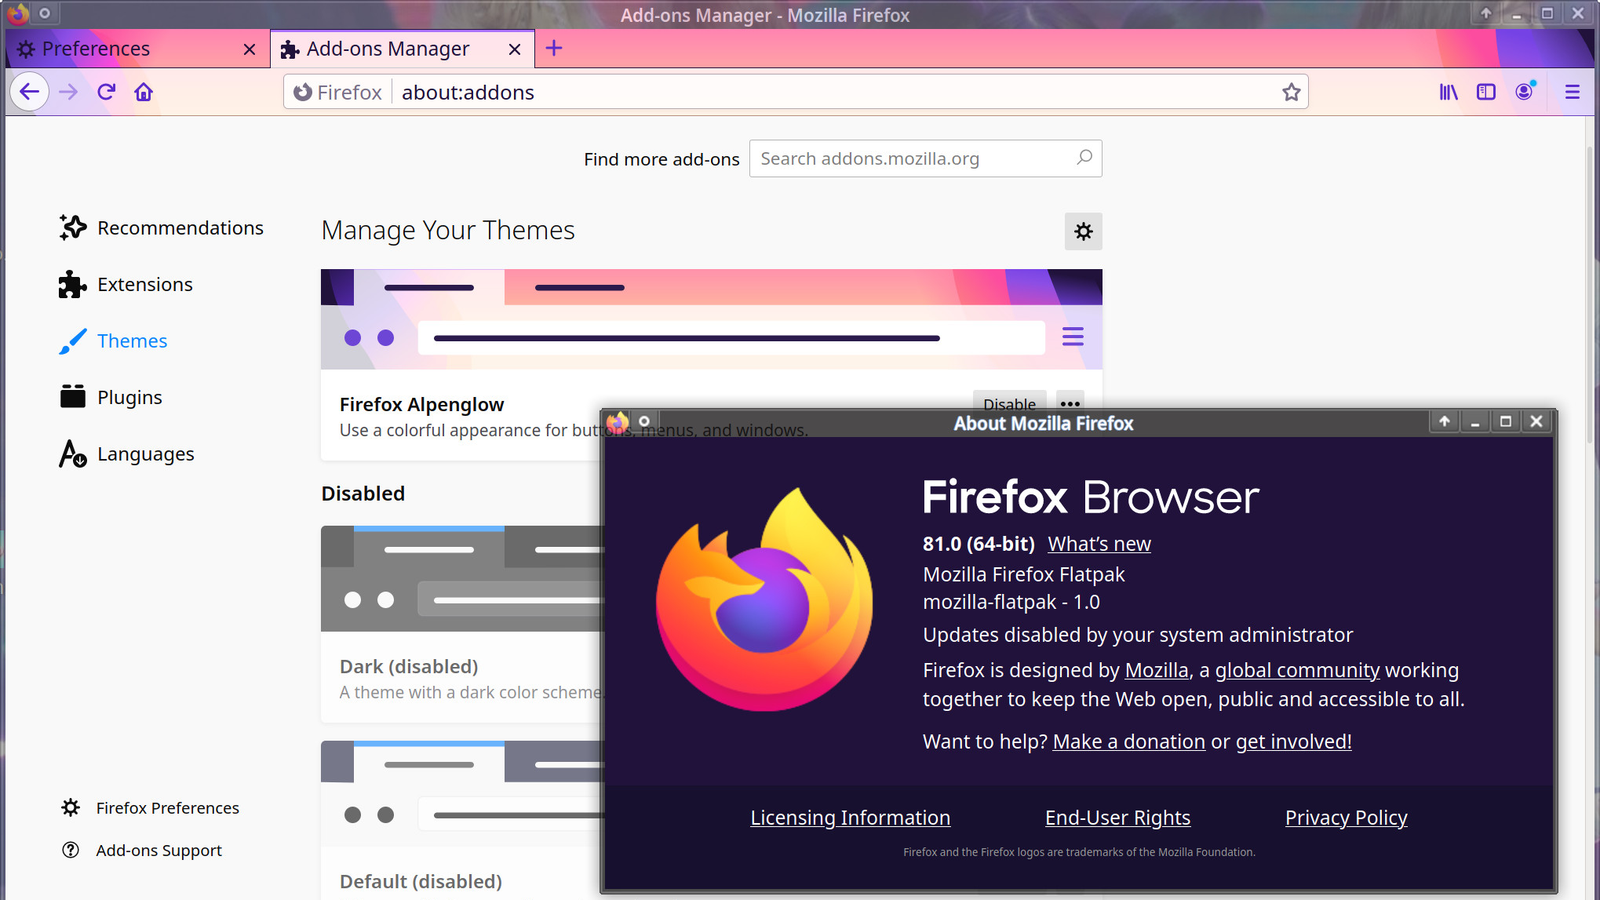Toggle the sidebar view icon

pyautogui.click(x=1486, y=92)
